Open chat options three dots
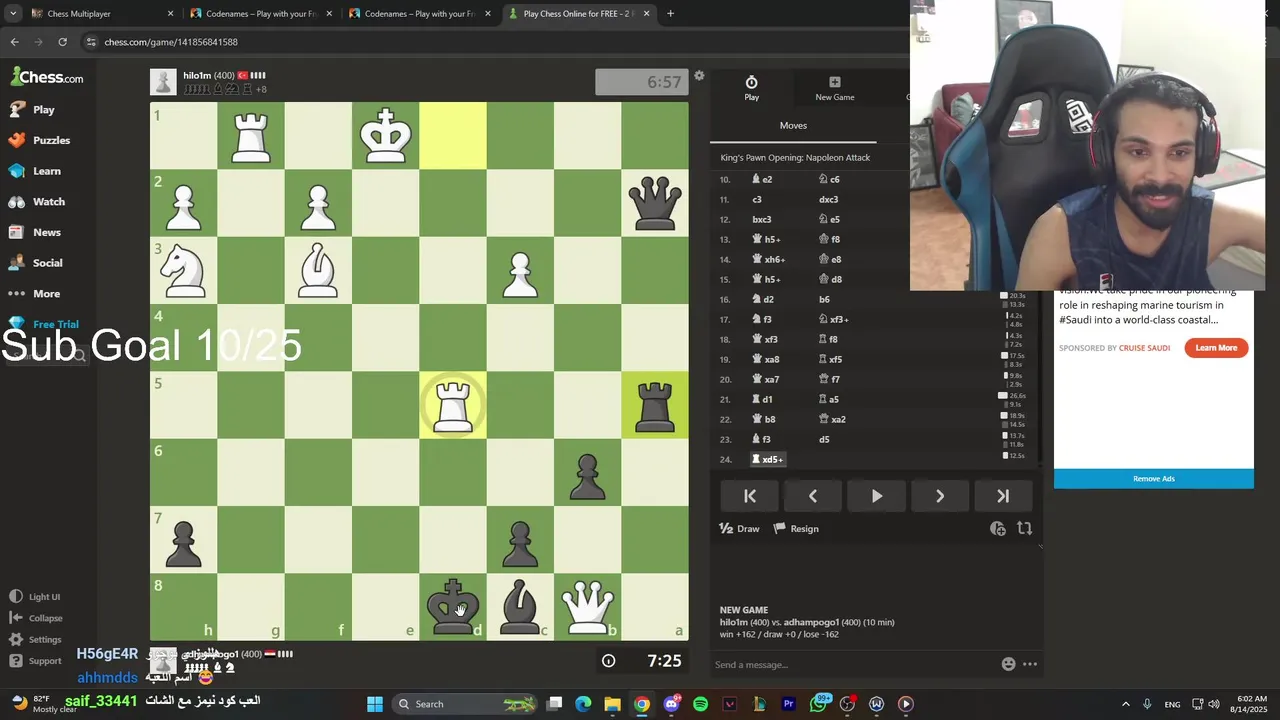Viewport: 1280px width, 720px height. point(1030,664)
